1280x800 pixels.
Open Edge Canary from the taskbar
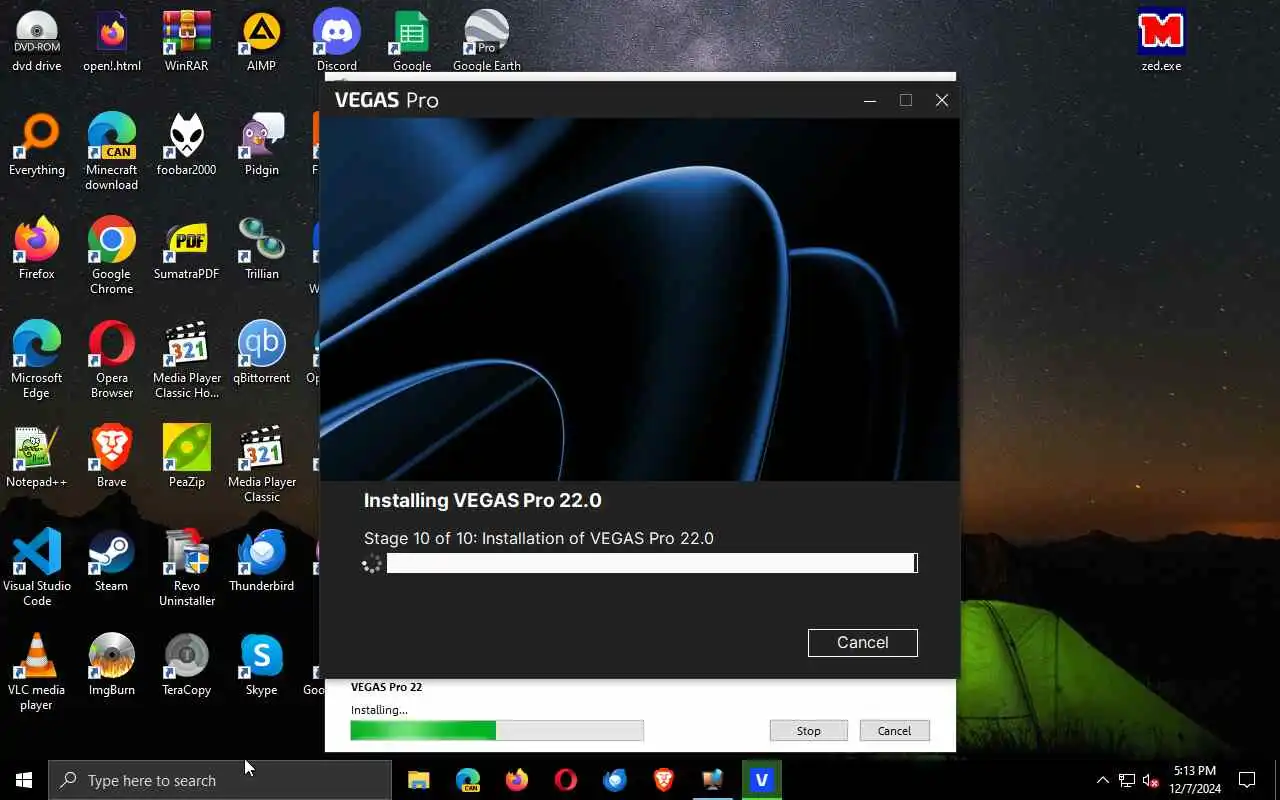(x=467, y=780)
